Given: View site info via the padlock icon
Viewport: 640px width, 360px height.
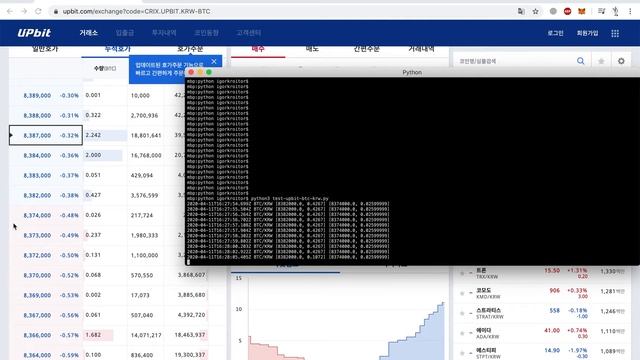Looking at the screenshot, I should [56, 11].
